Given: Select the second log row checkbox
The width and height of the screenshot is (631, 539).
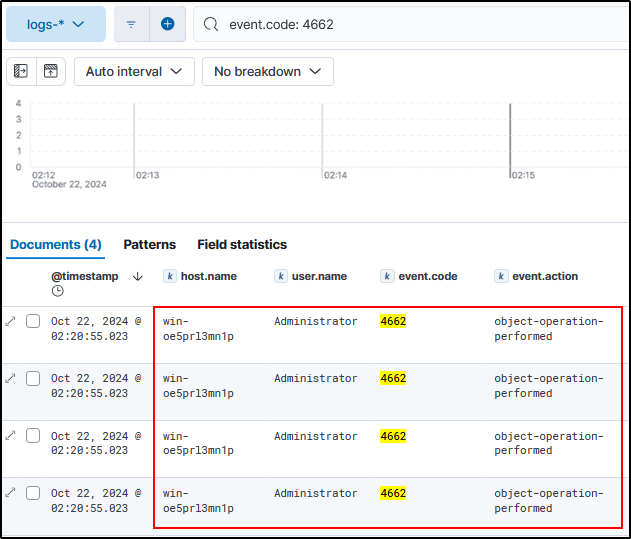Looking at the screenshot, I should pos(33,378).
